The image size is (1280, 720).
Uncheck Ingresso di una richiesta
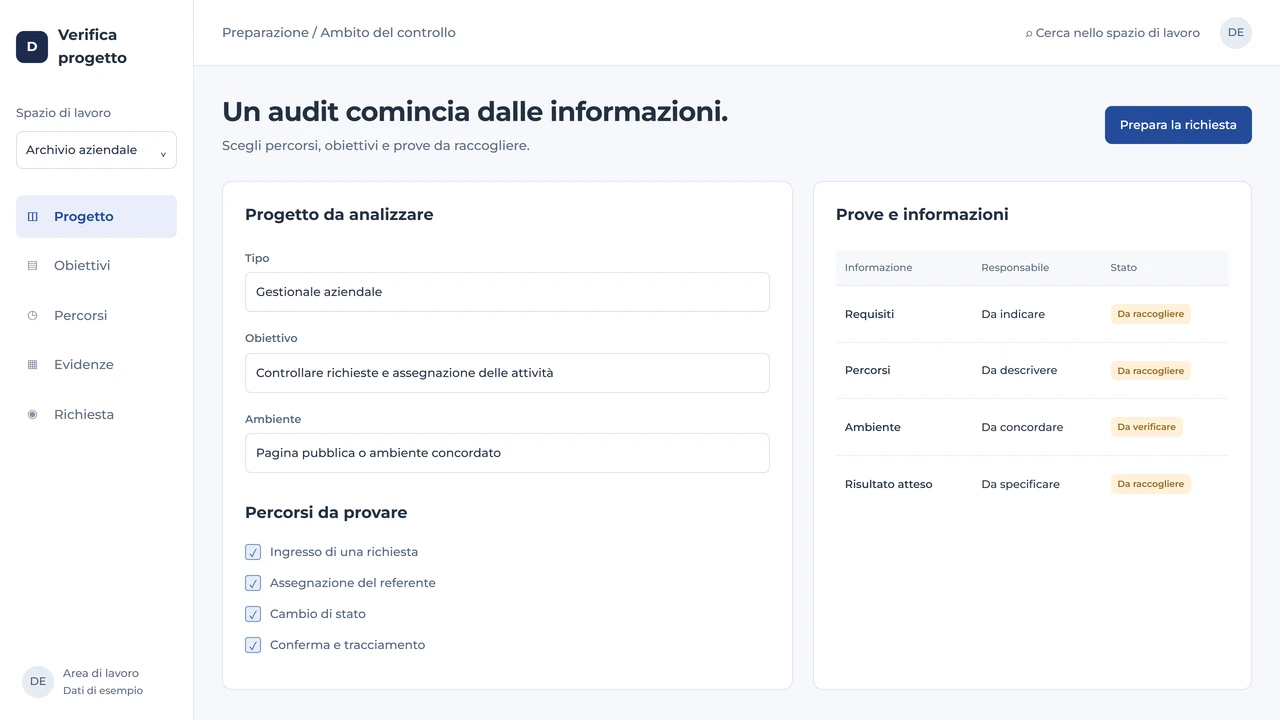pos(253,552)
